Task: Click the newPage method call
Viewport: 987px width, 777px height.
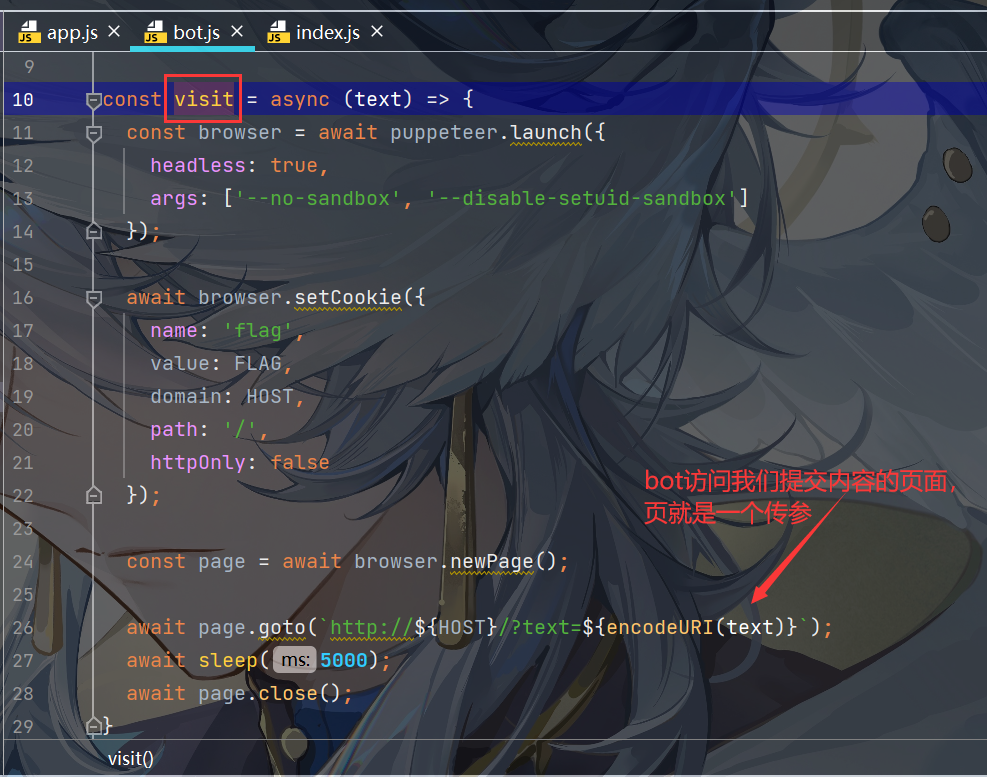Action: (x=492, y=561)
